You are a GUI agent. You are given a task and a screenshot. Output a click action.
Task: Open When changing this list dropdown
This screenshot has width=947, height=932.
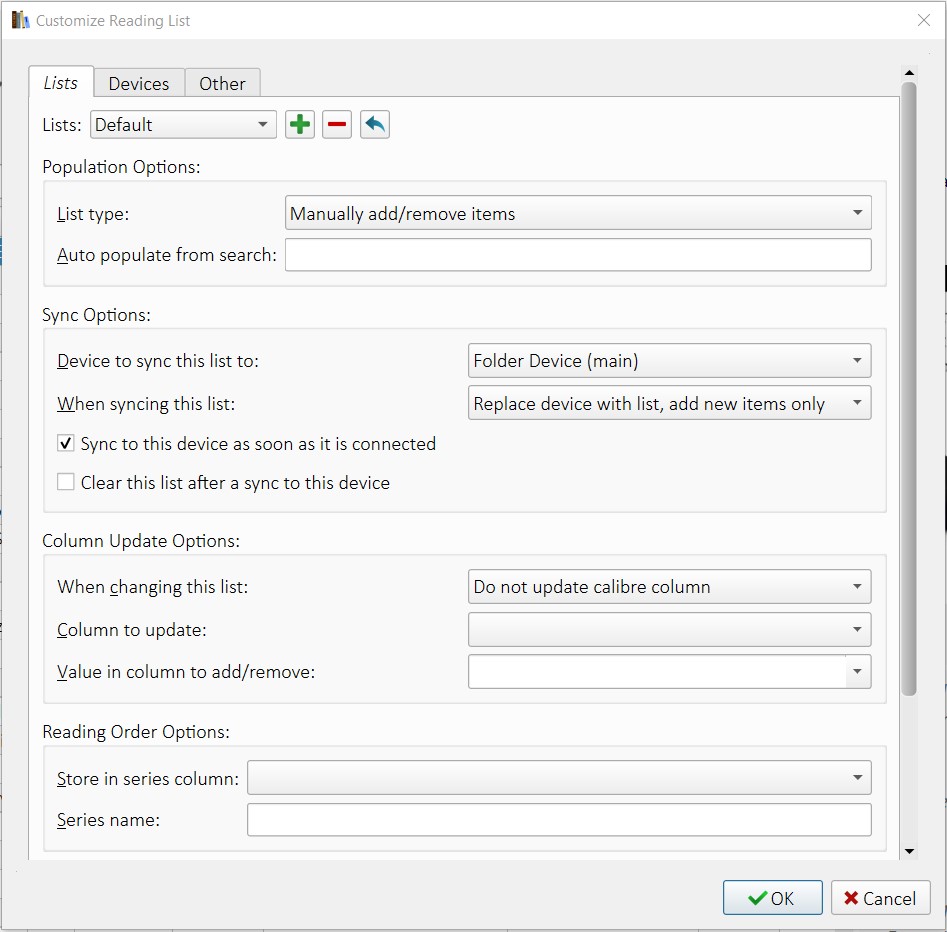pyautogui.click(x=669, y=587)
